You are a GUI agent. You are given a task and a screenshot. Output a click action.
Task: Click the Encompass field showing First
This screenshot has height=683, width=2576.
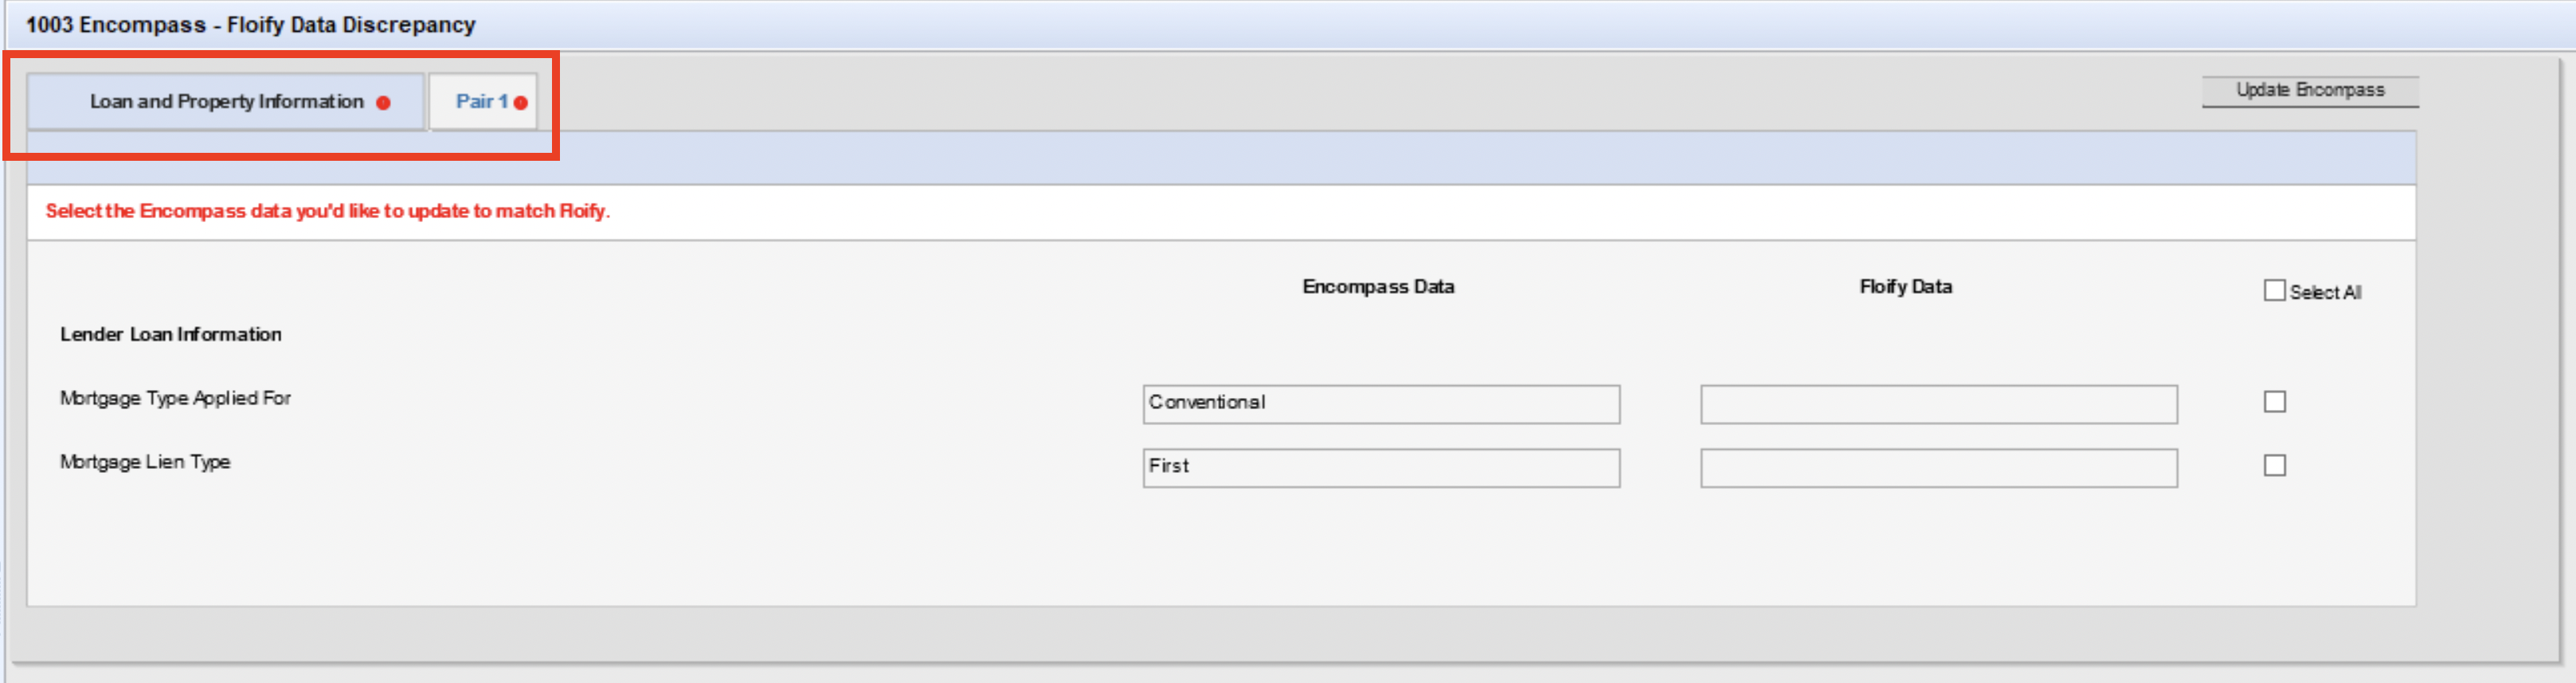[1381, 468]
